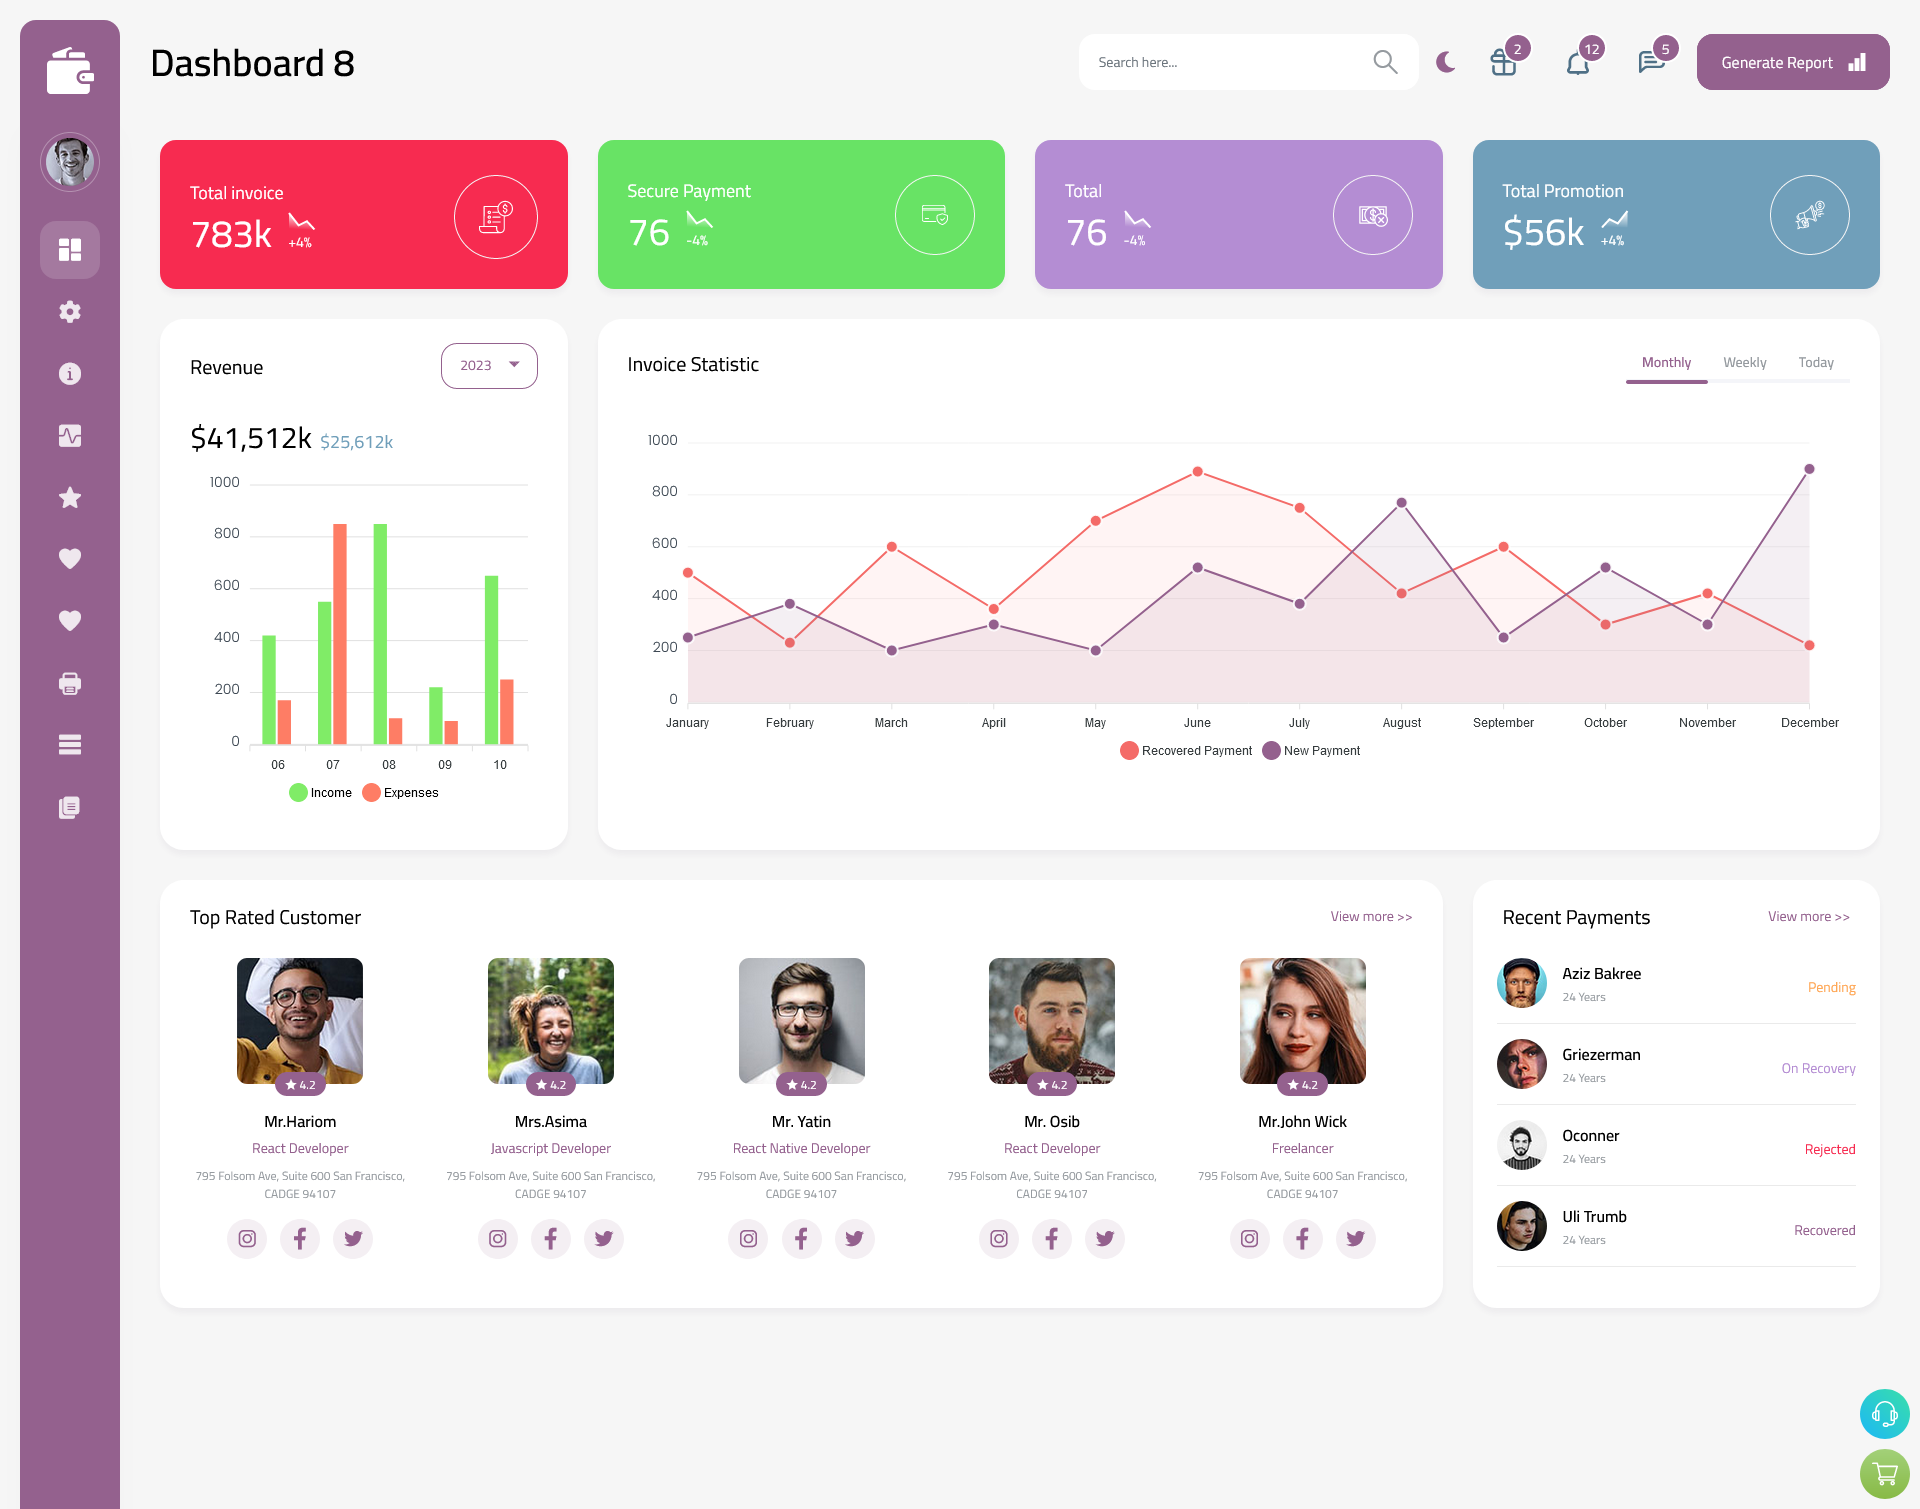Toggle the Recovered Payment legend filter

[x=1186, y=751]
